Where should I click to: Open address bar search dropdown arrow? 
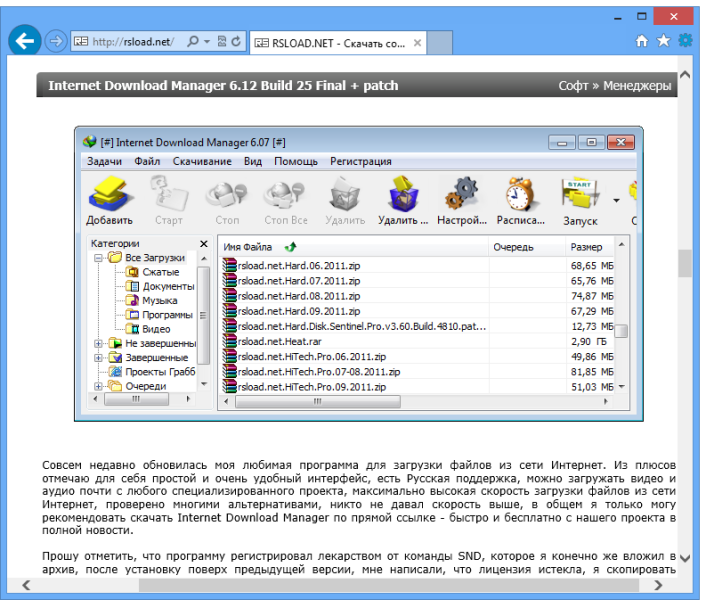[207, 42]
